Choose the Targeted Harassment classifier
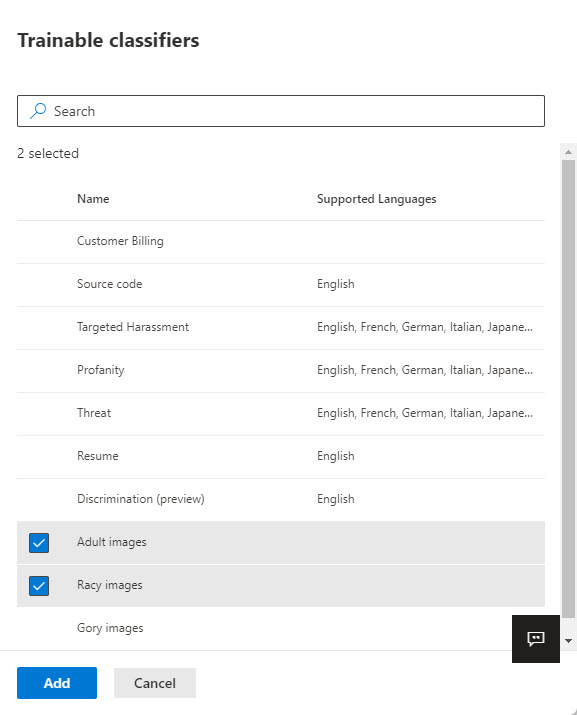 (x=281, y=327)
